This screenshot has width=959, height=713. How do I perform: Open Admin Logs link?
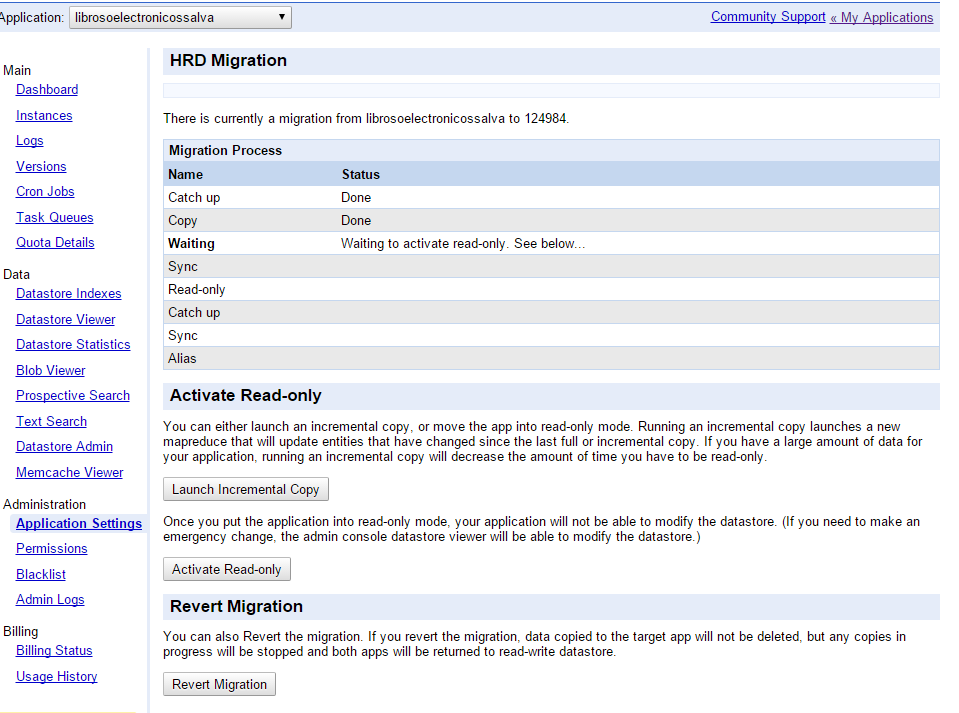50,600
